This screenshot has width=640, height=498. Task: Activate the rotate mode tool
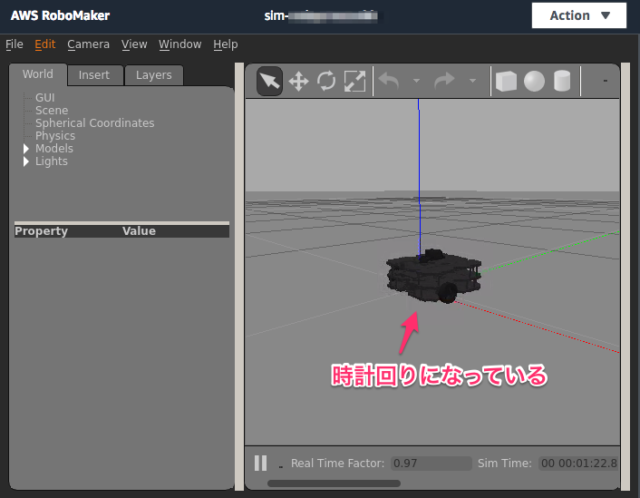click(327, 81)
